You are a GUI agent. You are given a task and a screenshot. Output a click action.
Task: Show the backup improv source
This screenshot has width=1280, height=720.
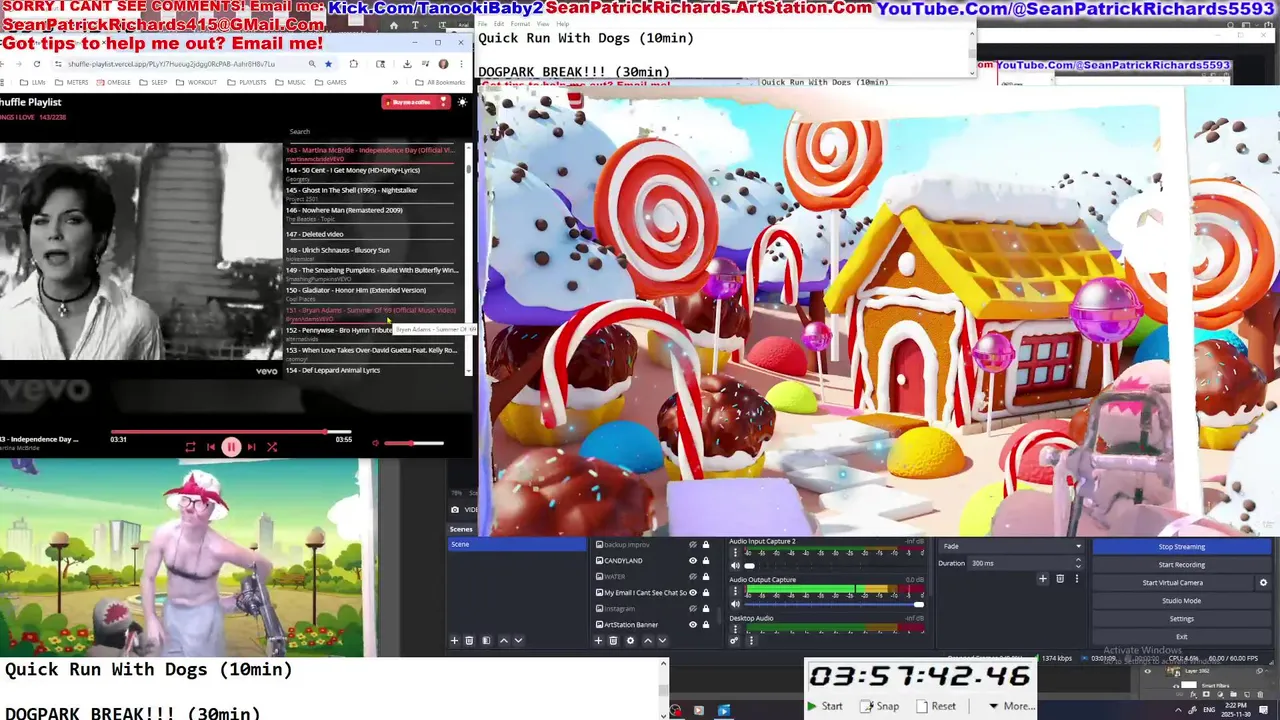pos(692,545)
